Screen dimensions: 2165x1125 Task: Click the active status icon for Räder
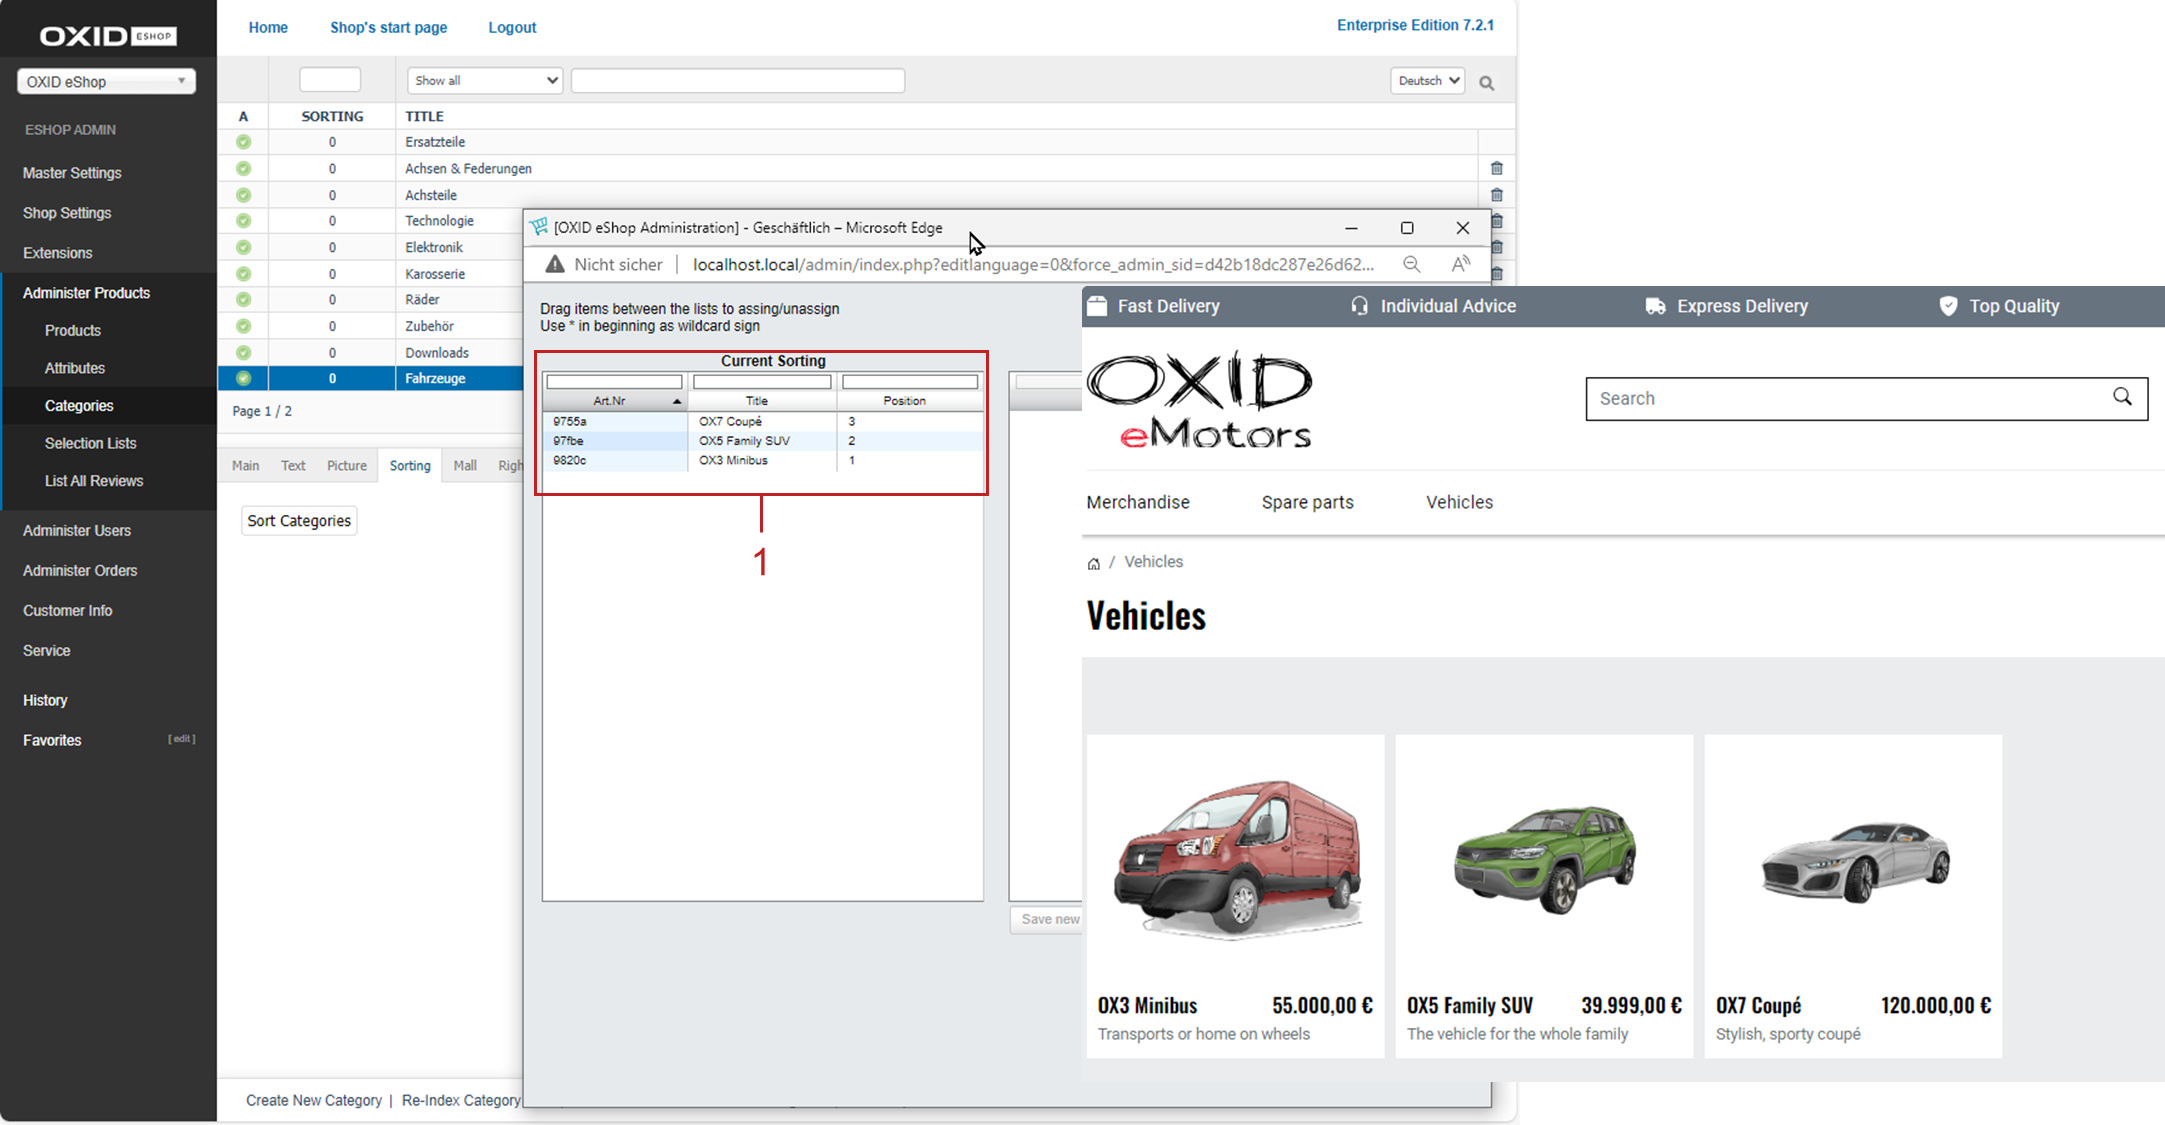tap(244, 299)
